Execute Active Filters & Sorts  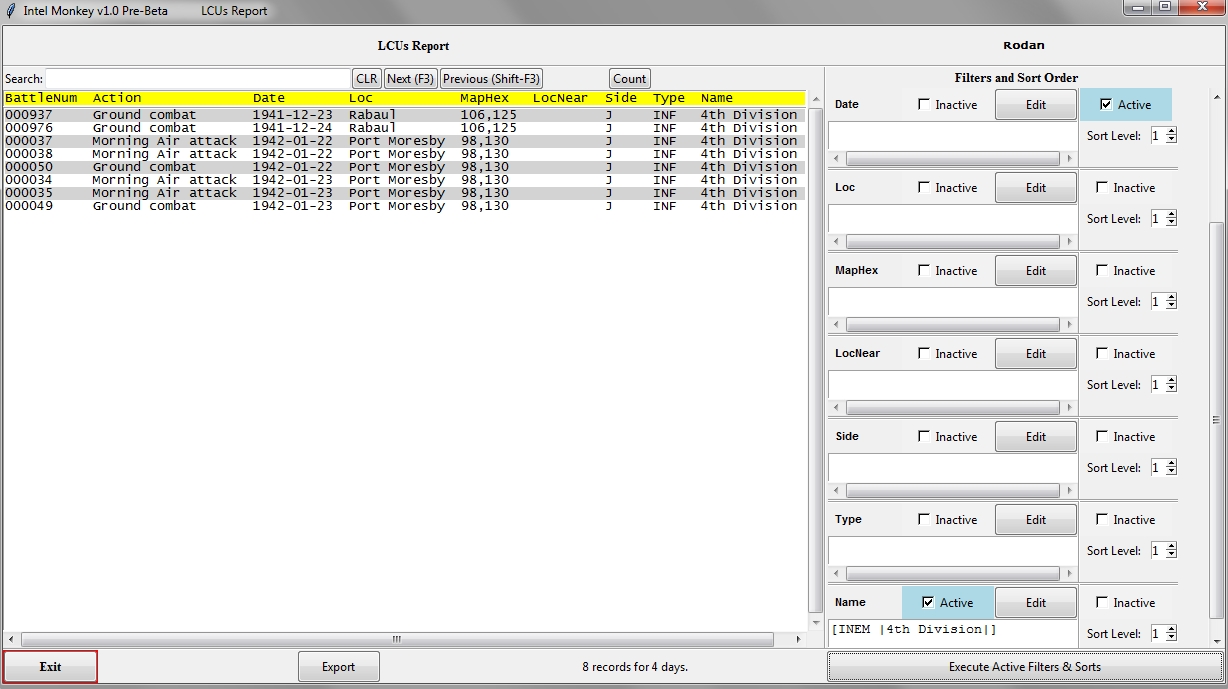click(x=1025, y=666)
